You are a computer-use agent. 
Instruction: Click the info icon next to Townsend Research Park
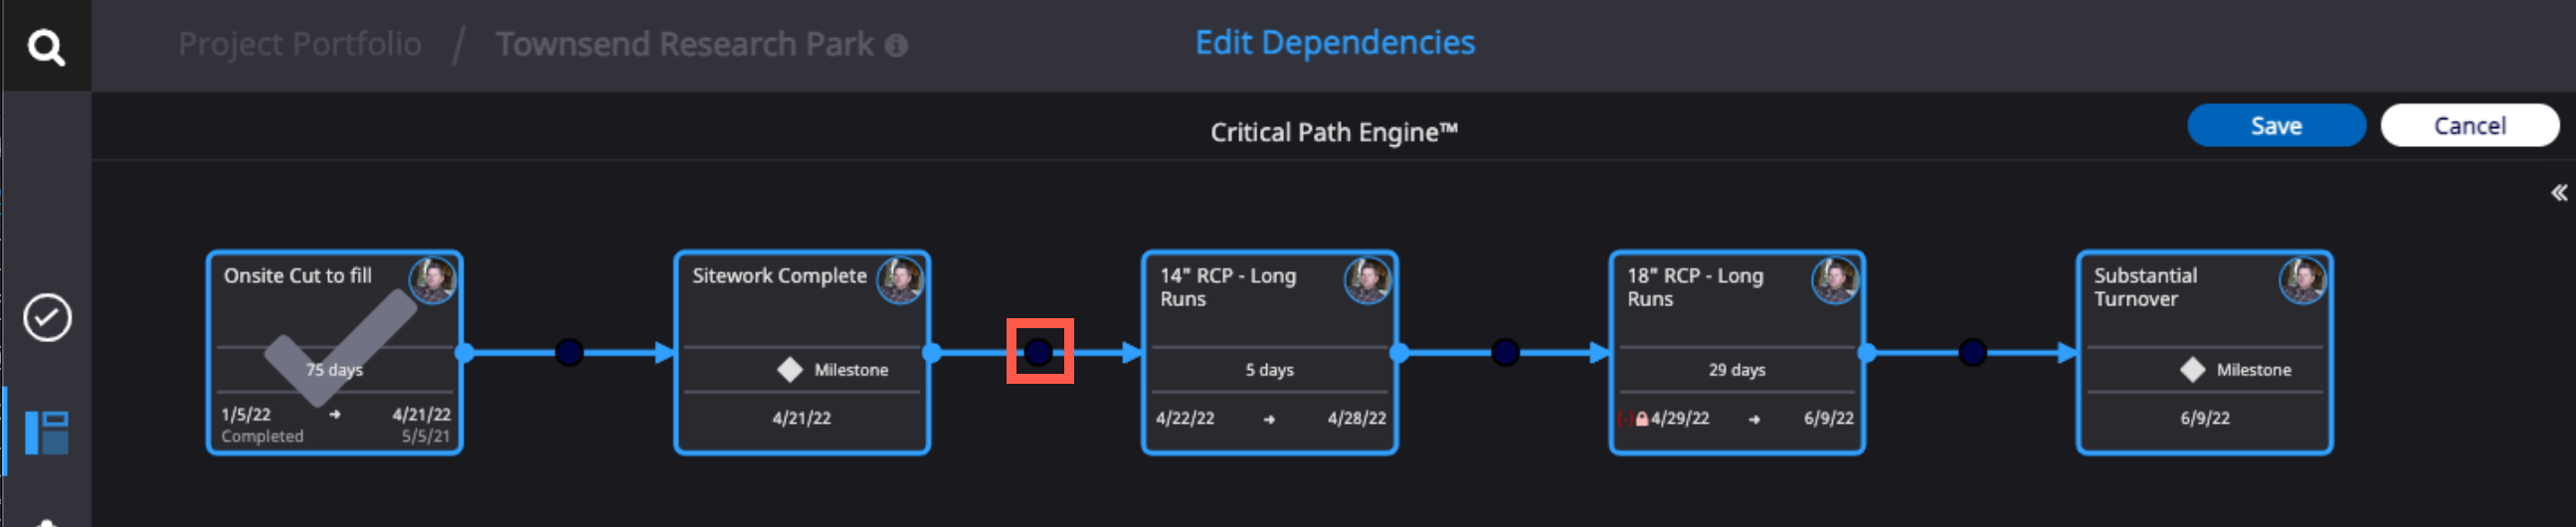point(896,46)
